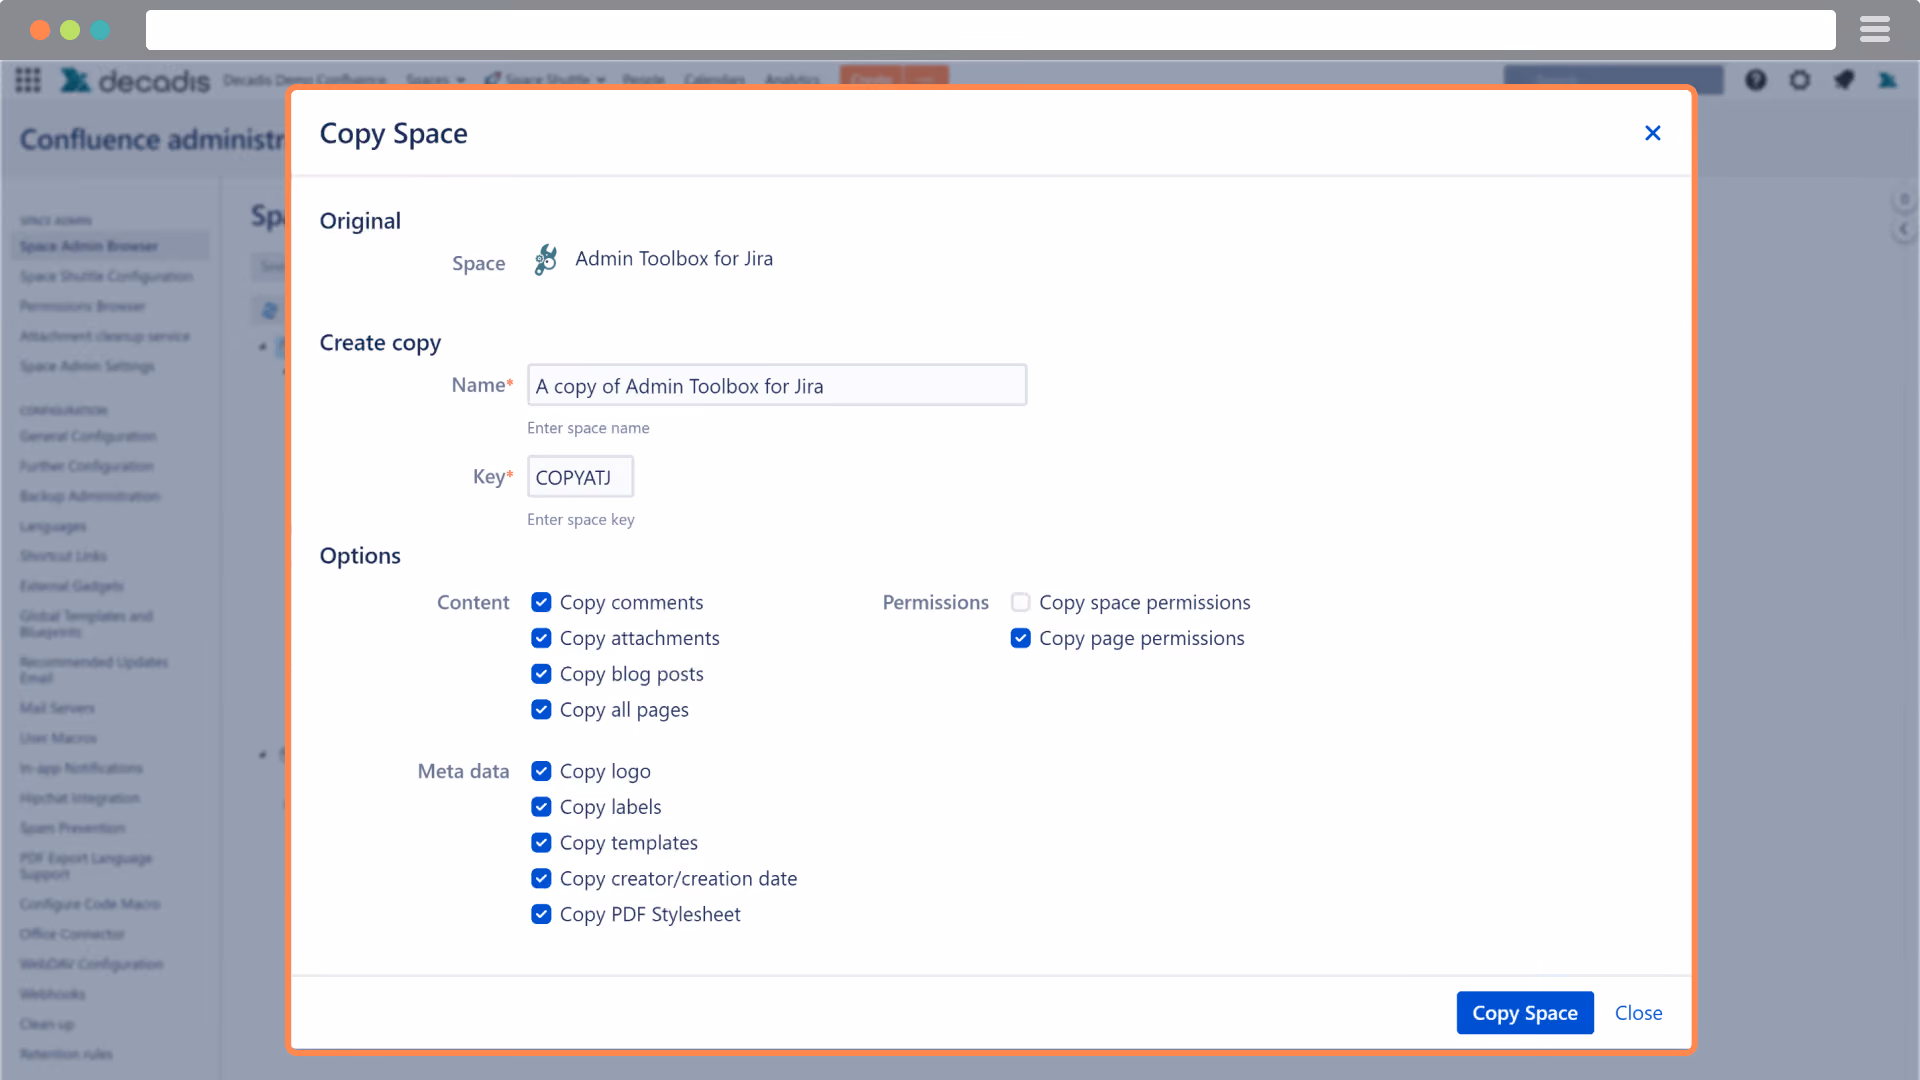Click the "Copy Space" dialog title
The height and width of the screenshot is (1080, 1920).
point(393,134)
